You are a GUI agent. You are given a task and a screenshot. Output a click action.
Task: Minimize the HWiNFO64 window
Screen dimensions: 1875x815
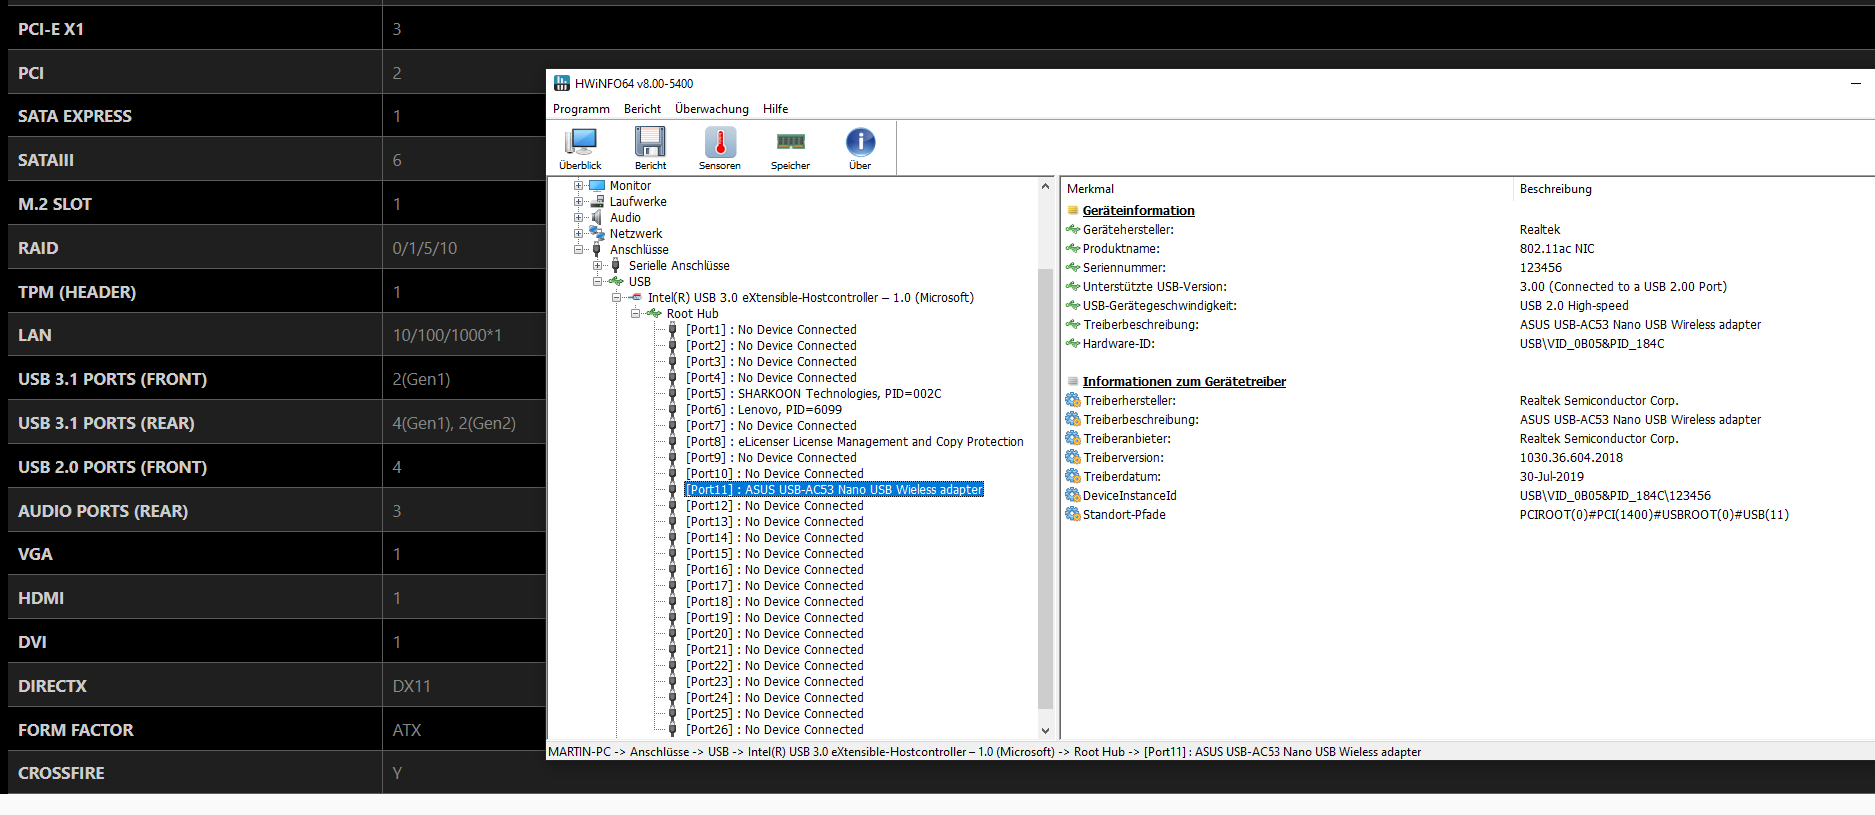click(1855, 83)
